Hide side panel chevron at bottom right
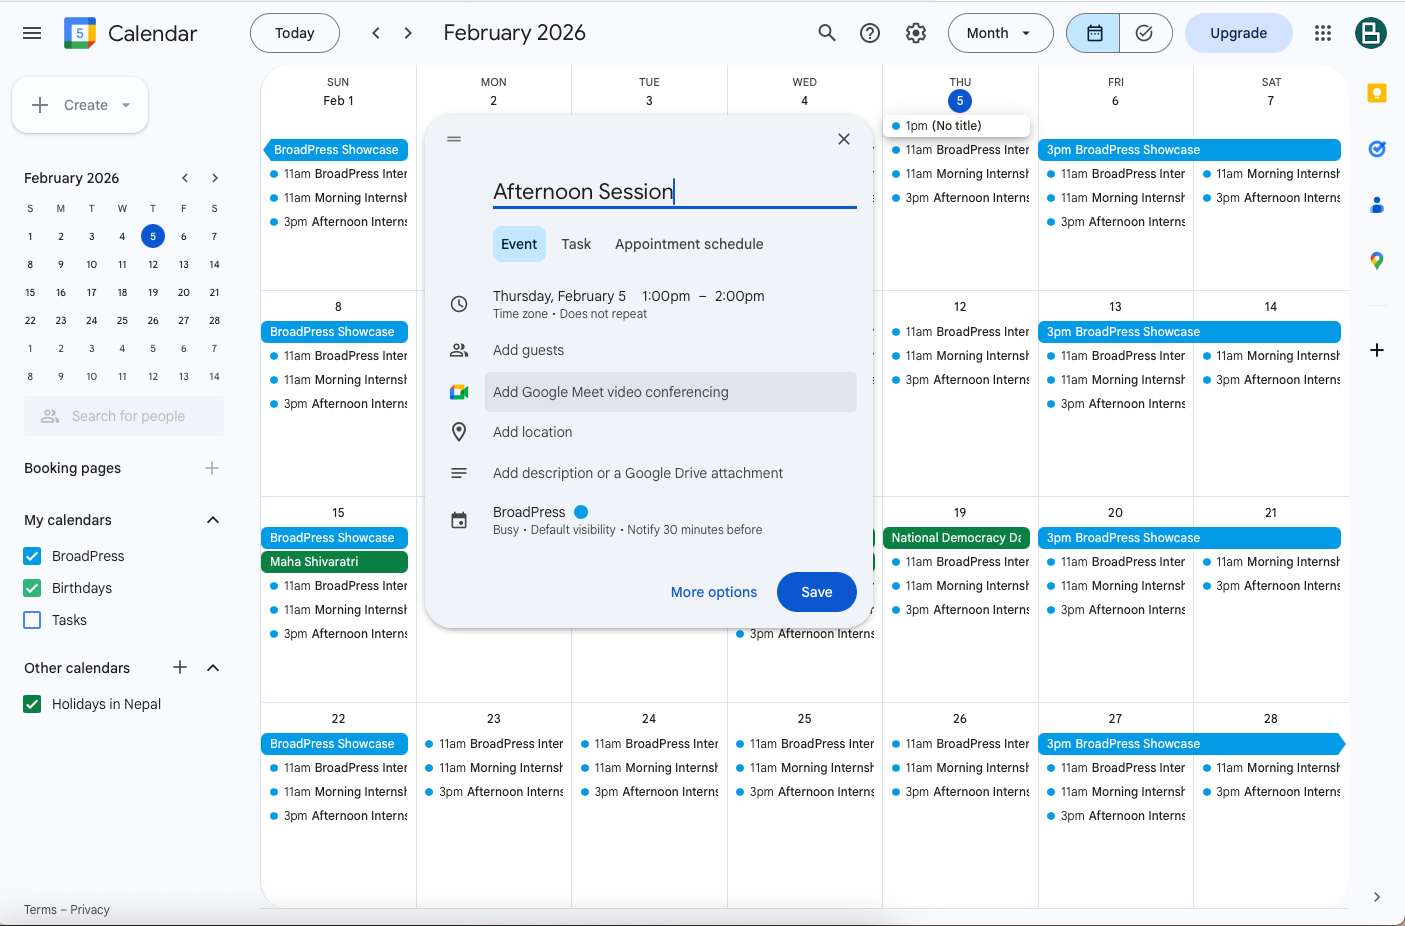This screenshot has width=1405, height=926. pyautogui.click(x=1377, y=897)
